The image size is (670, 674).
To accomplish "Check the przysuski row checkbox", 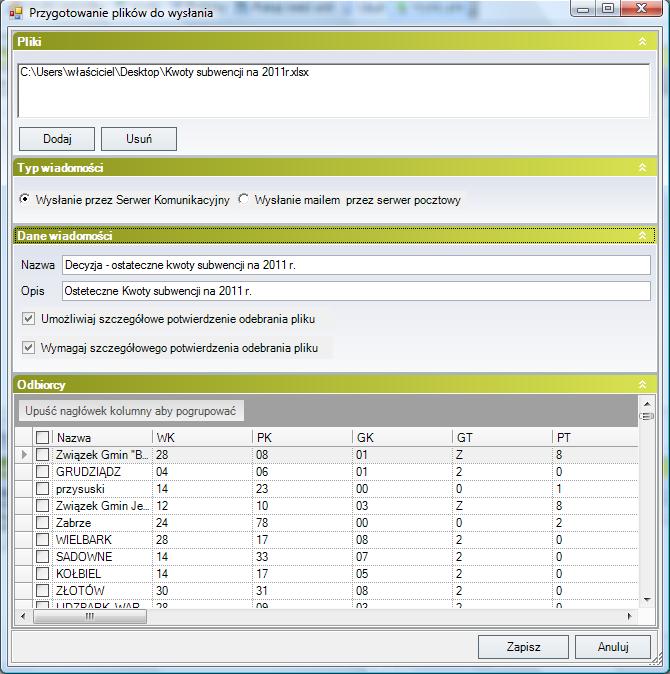I will click(x=42, y=489).
